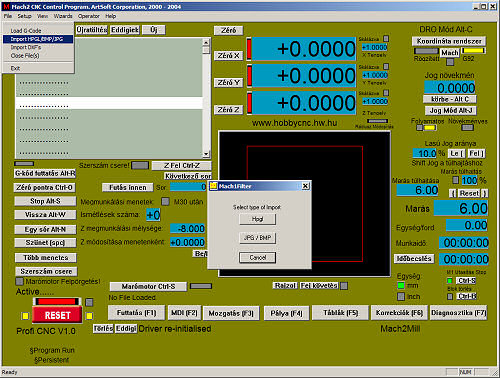Click the red RESET button
Screen dimensions: 500x378
57,315
